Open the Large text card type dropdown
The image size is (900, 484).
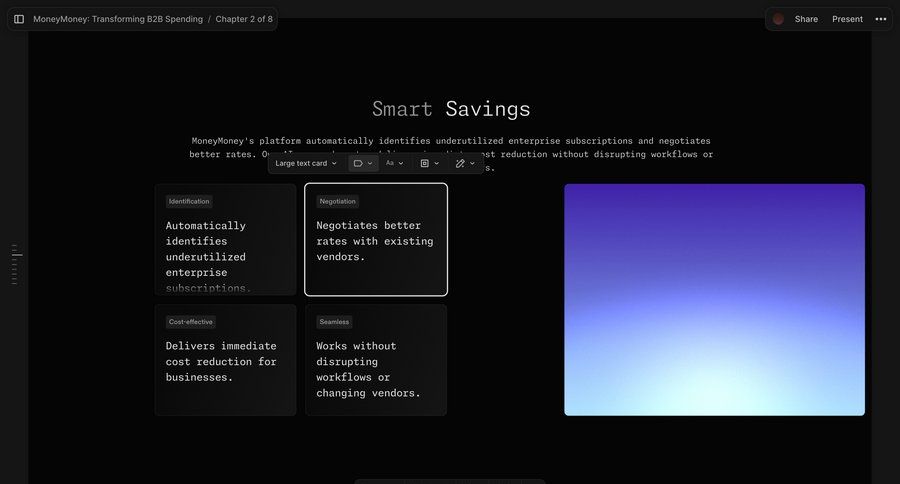[306, 163]
